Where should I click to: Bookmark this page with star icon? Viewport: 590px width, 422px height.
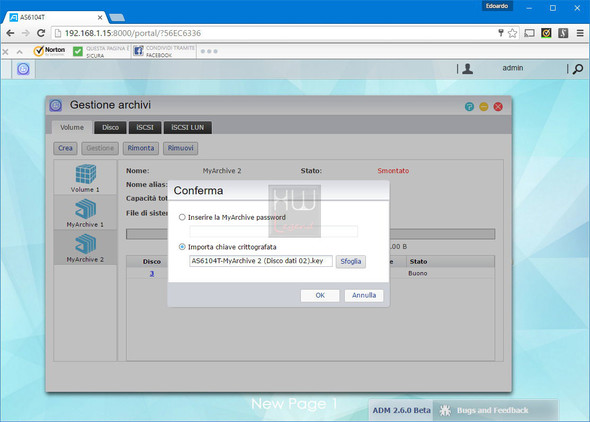coord(512,33)
